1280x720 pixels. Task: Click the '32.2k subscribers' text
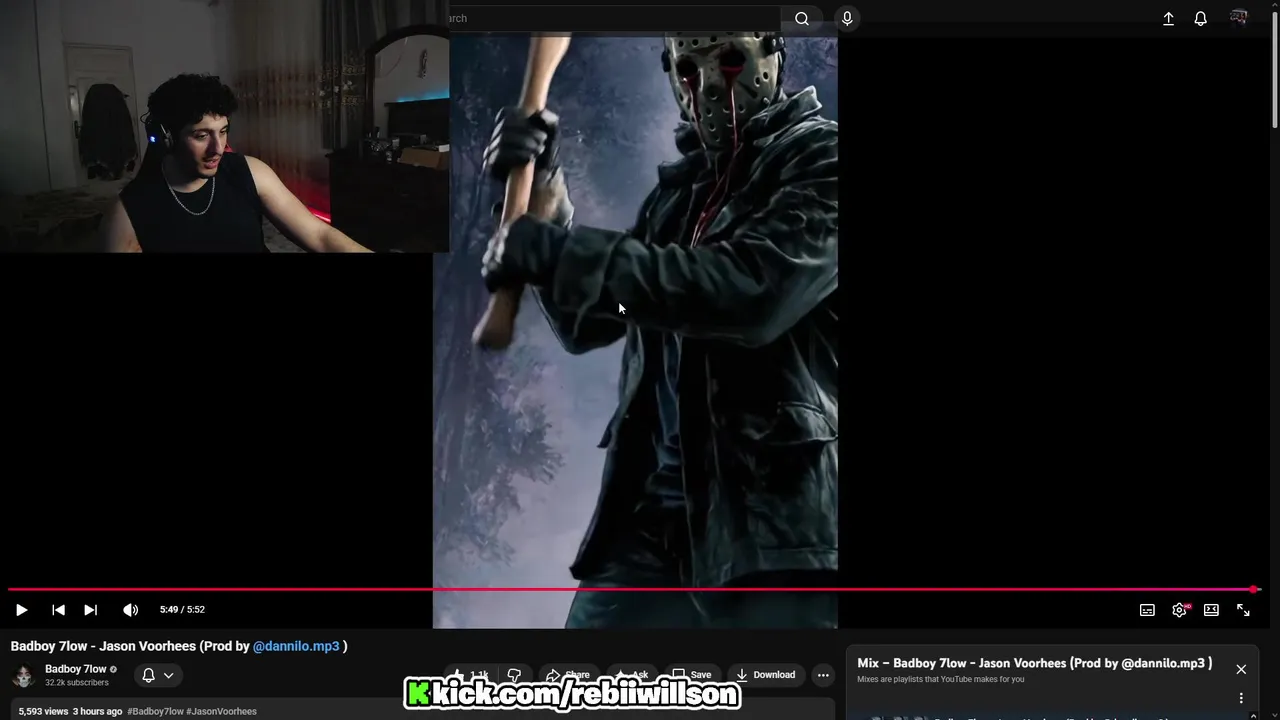(x=77, y=683)
